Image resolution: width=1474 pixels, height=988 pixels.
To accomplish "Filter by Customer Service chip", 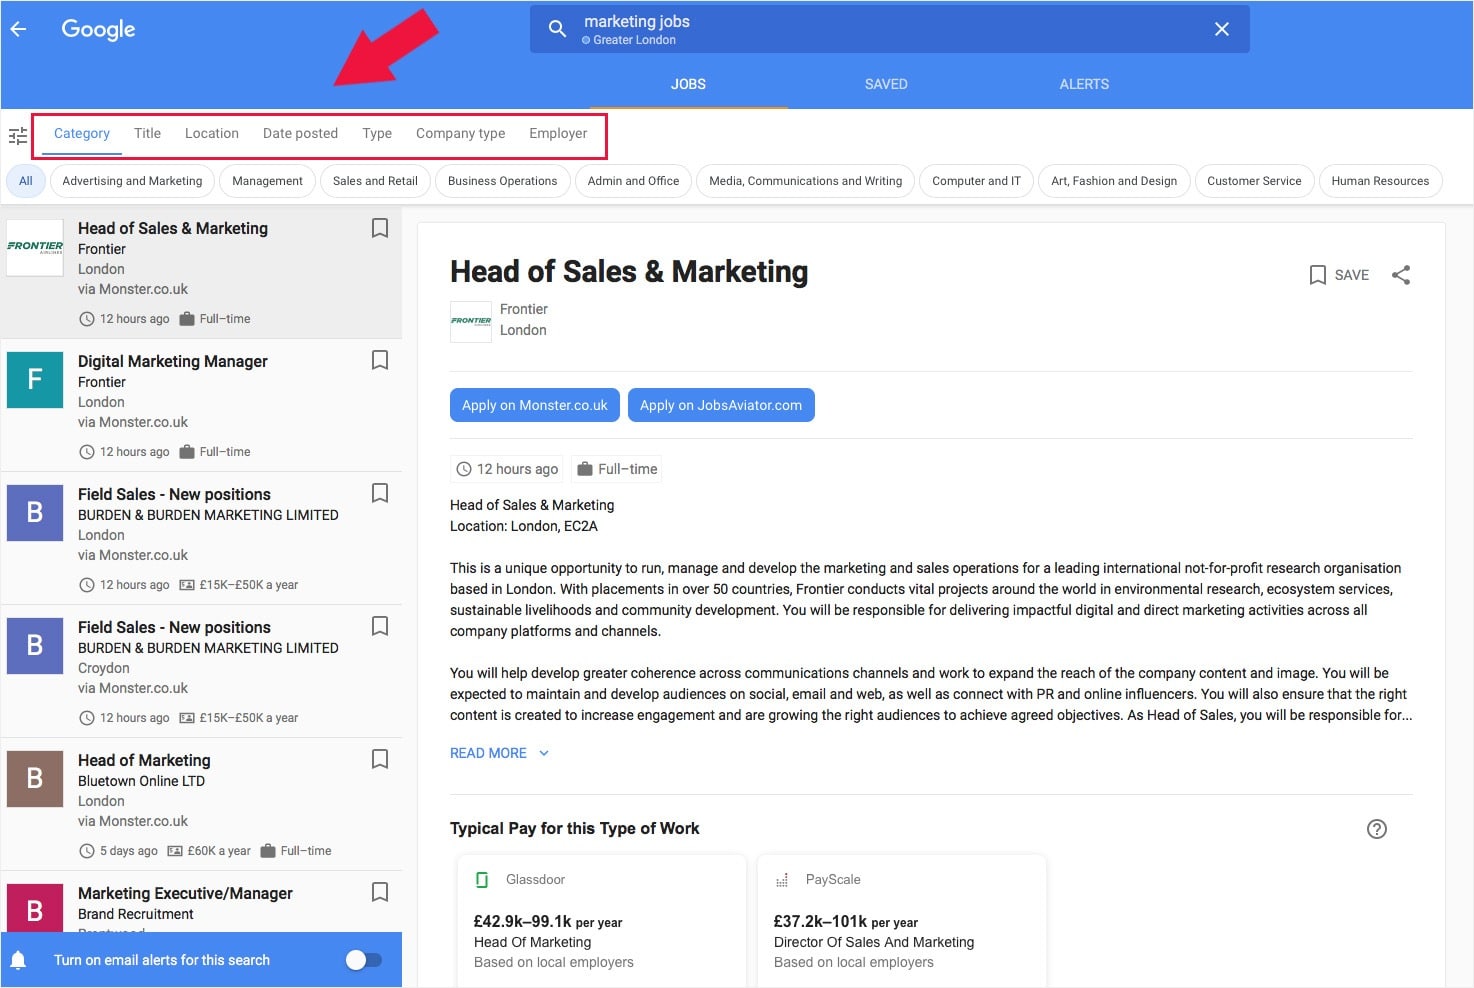I will [x=1254, y=181].
